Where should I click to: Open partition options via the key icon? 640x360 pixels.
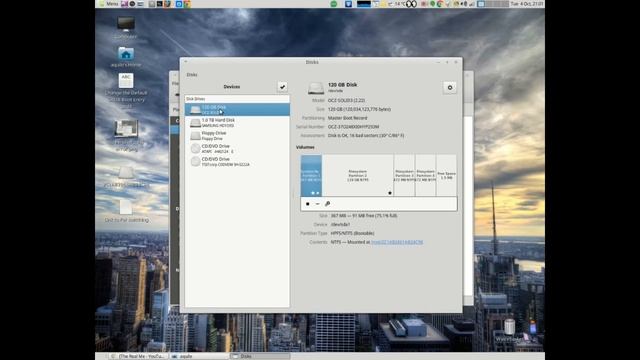coord(327,204)
